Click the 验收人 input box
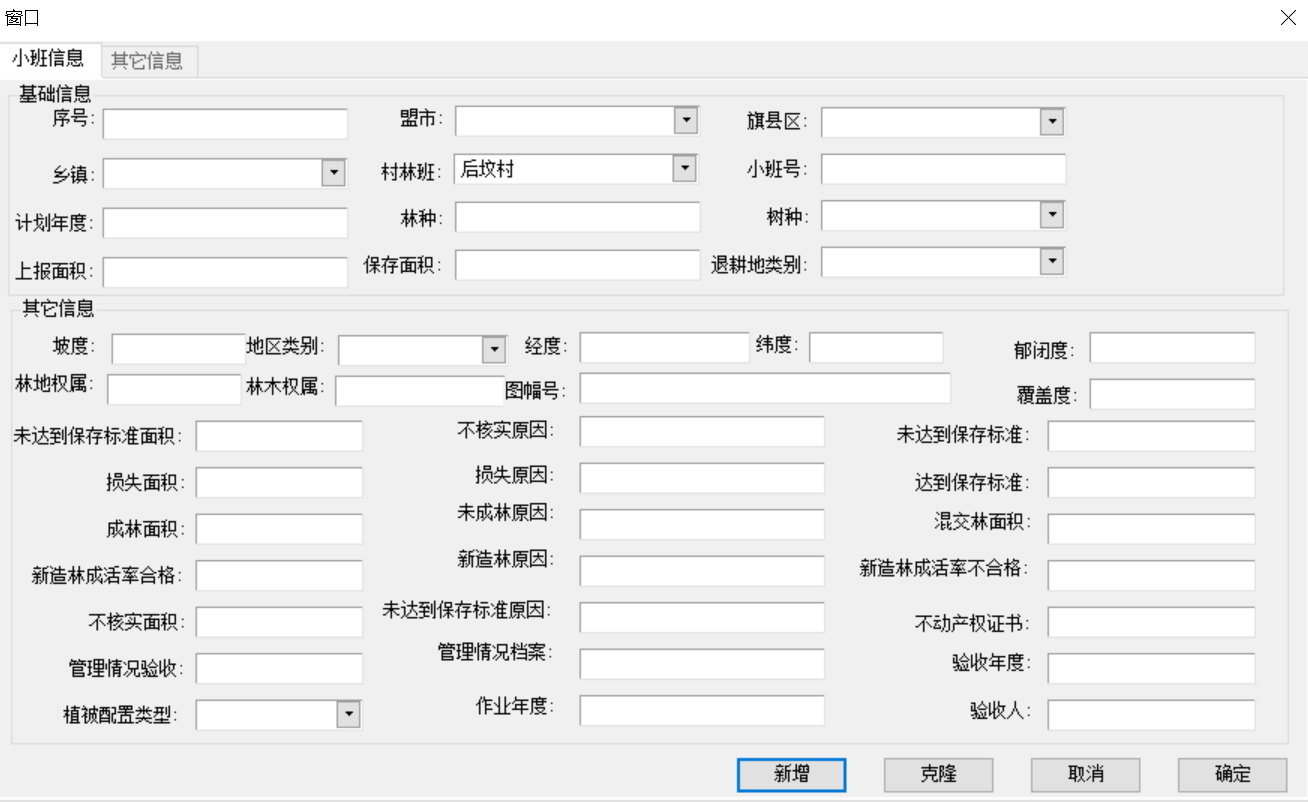Screen dimensions: 1308x802 (1150, 714)
